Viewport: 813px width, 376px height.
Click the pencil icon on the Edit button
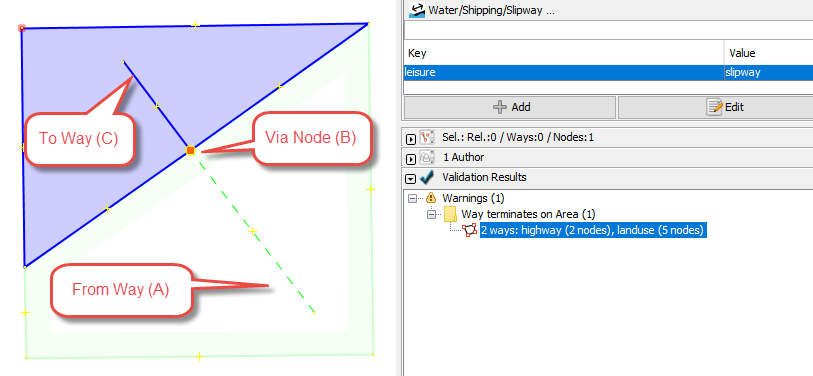coord(714,107)
